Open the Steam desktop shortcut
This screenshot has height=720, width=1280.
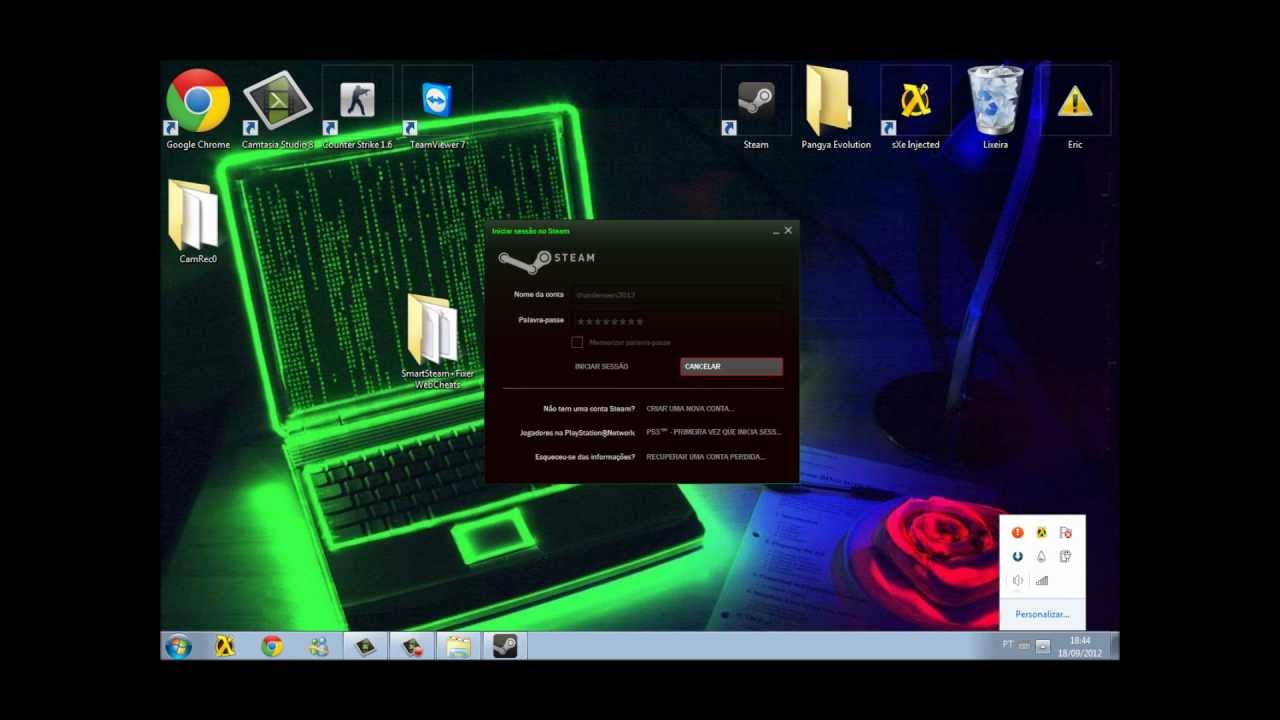(x=756, y=108)
